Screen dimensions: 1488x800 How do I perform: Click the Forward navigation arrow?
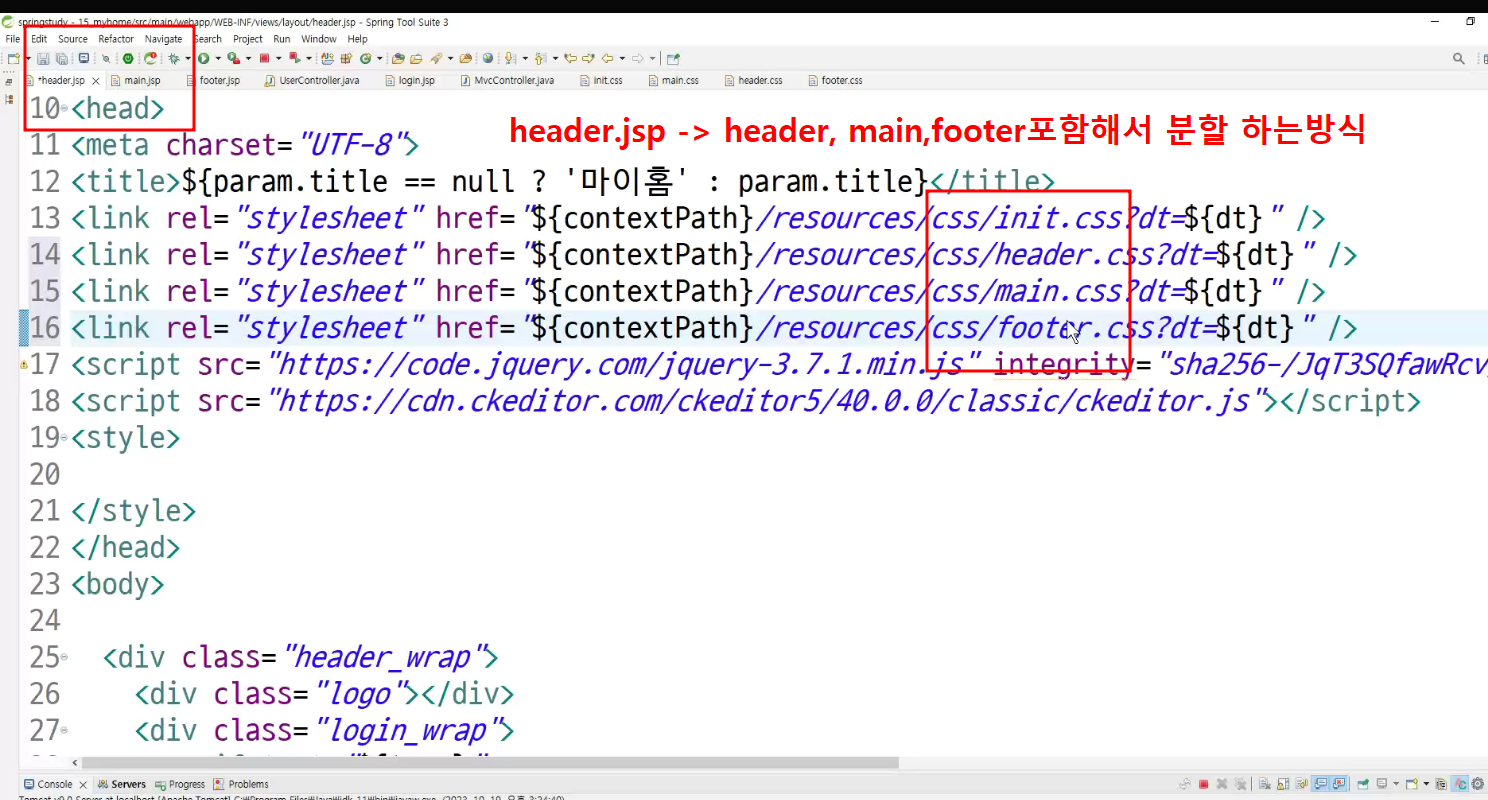click(637, 59)
